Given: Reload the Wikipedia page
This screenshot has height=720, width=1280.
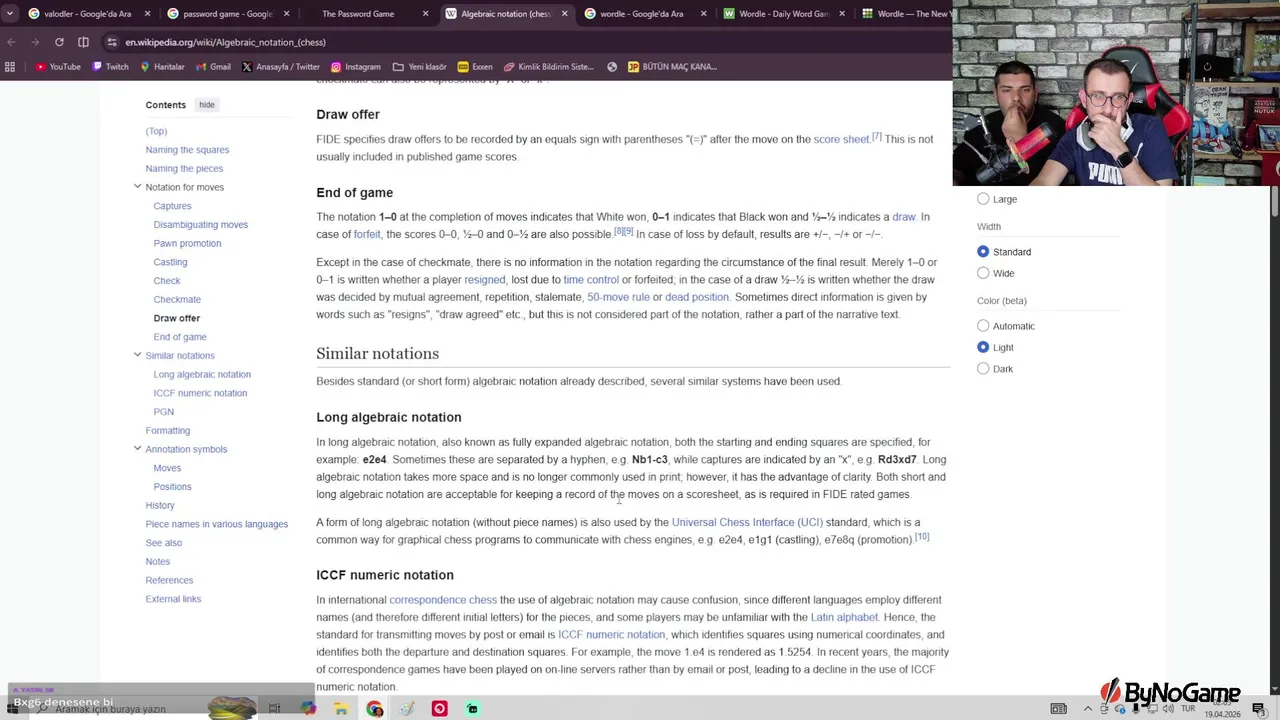Looking at the screenshot, I should pyautogui.click(x=59, y=42).
